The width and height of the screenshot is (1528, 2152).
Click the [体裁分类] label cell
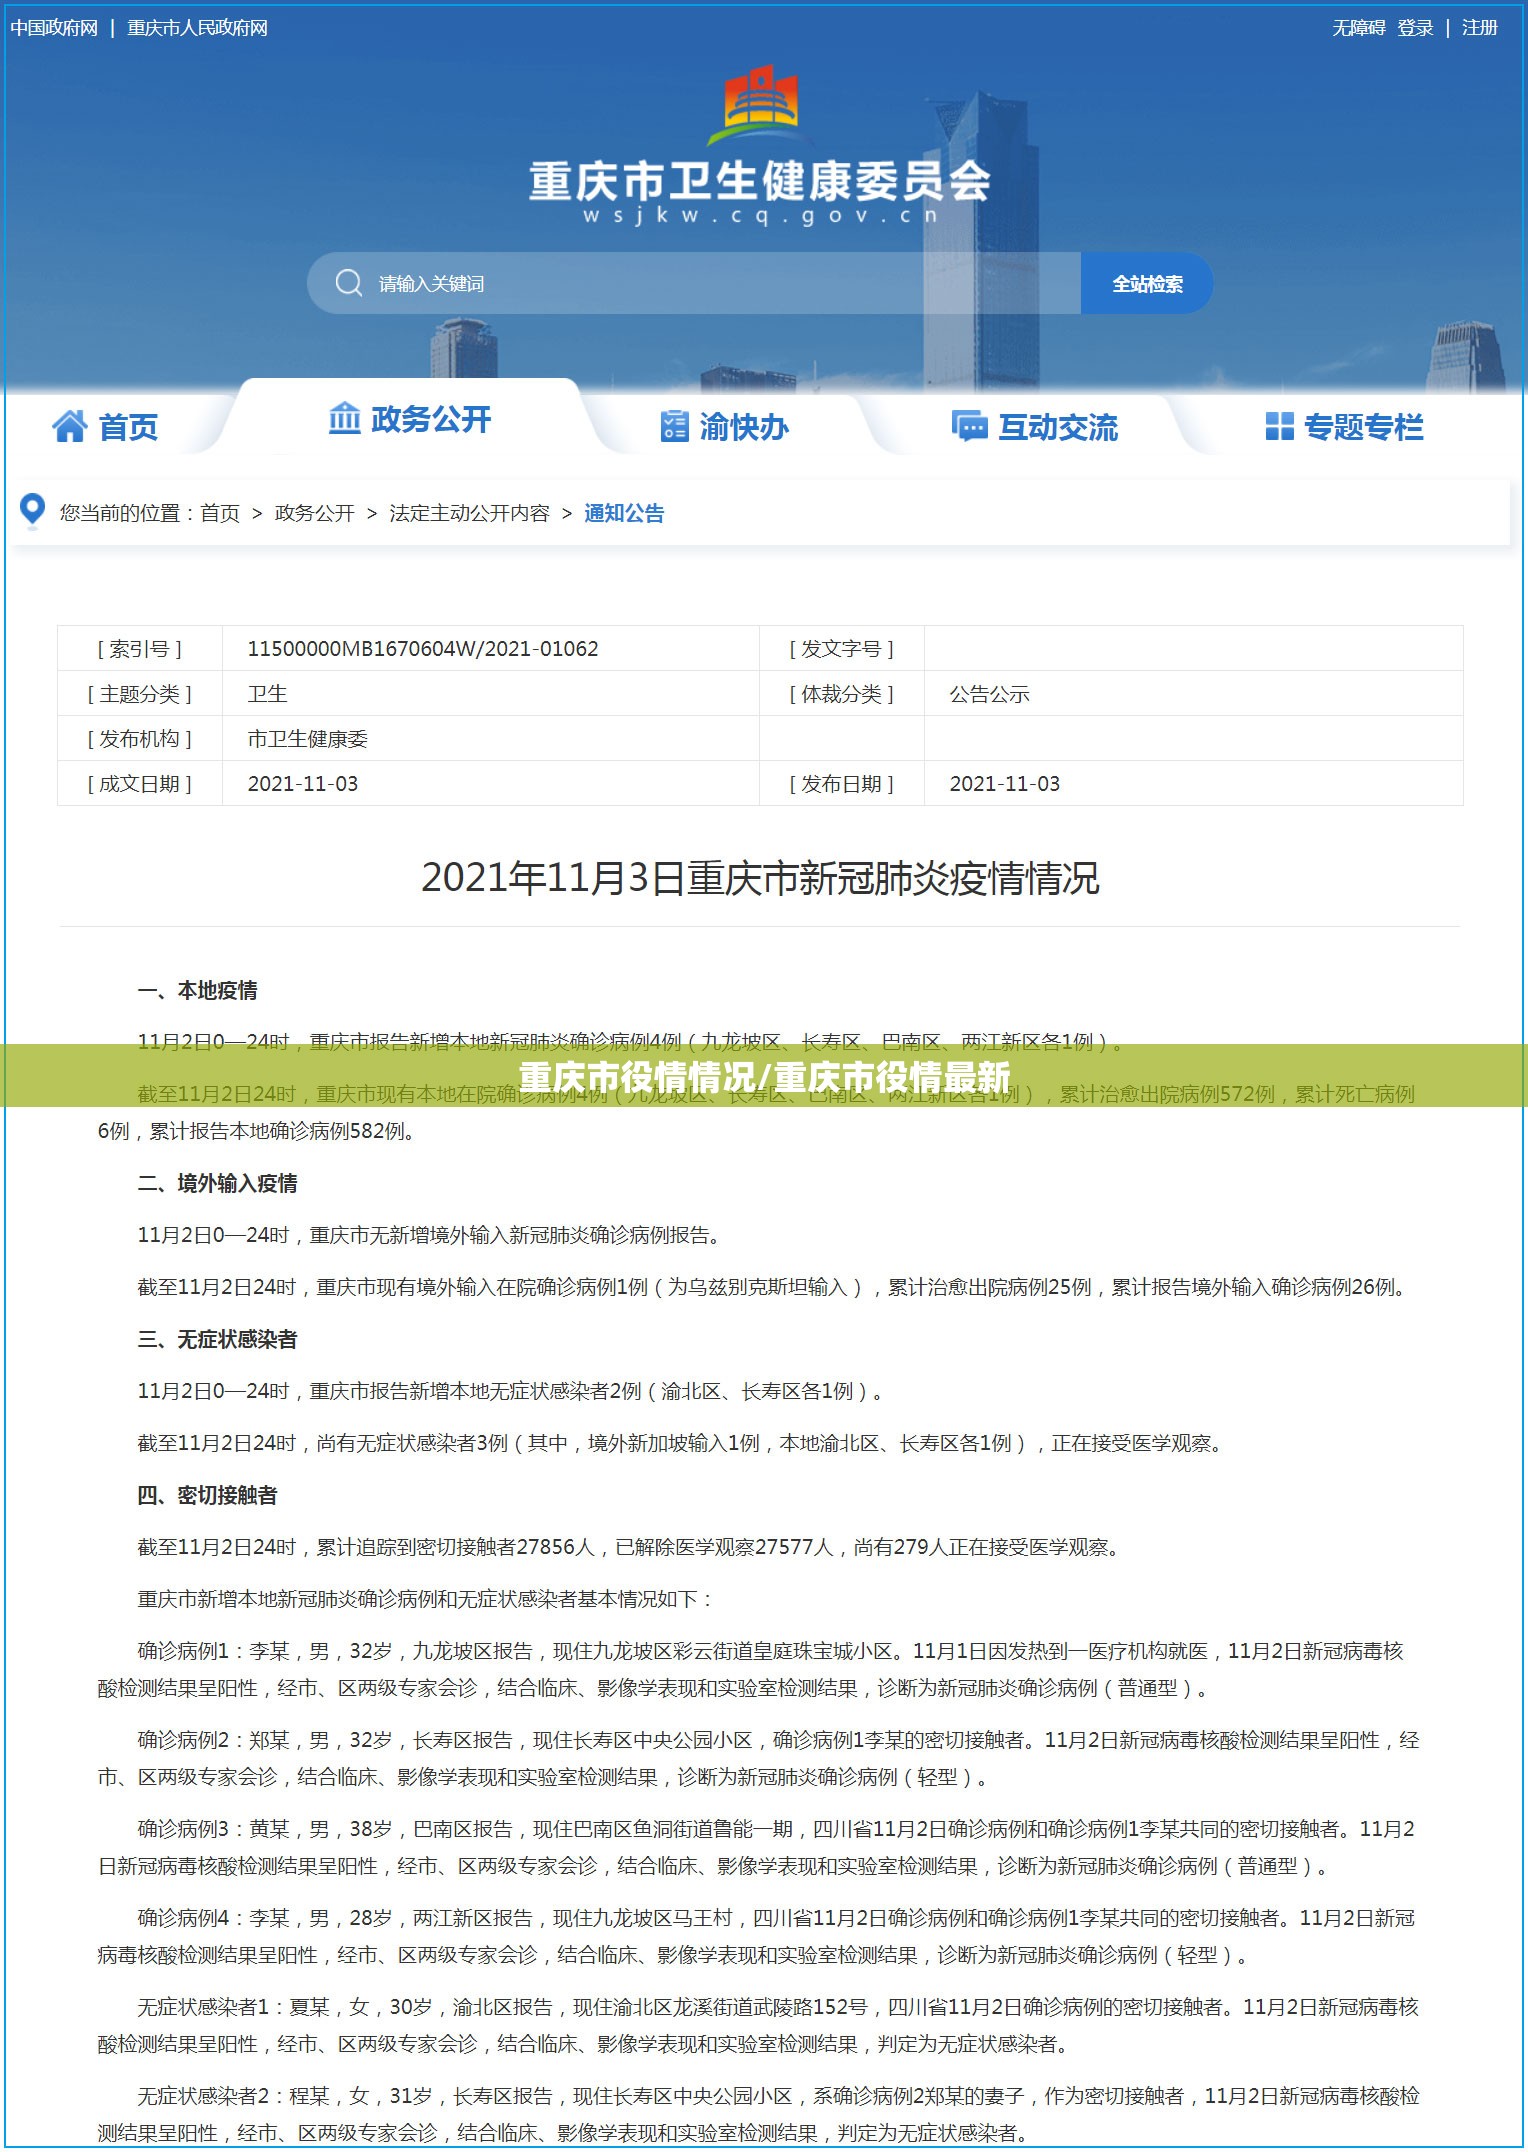coord(842,693)
